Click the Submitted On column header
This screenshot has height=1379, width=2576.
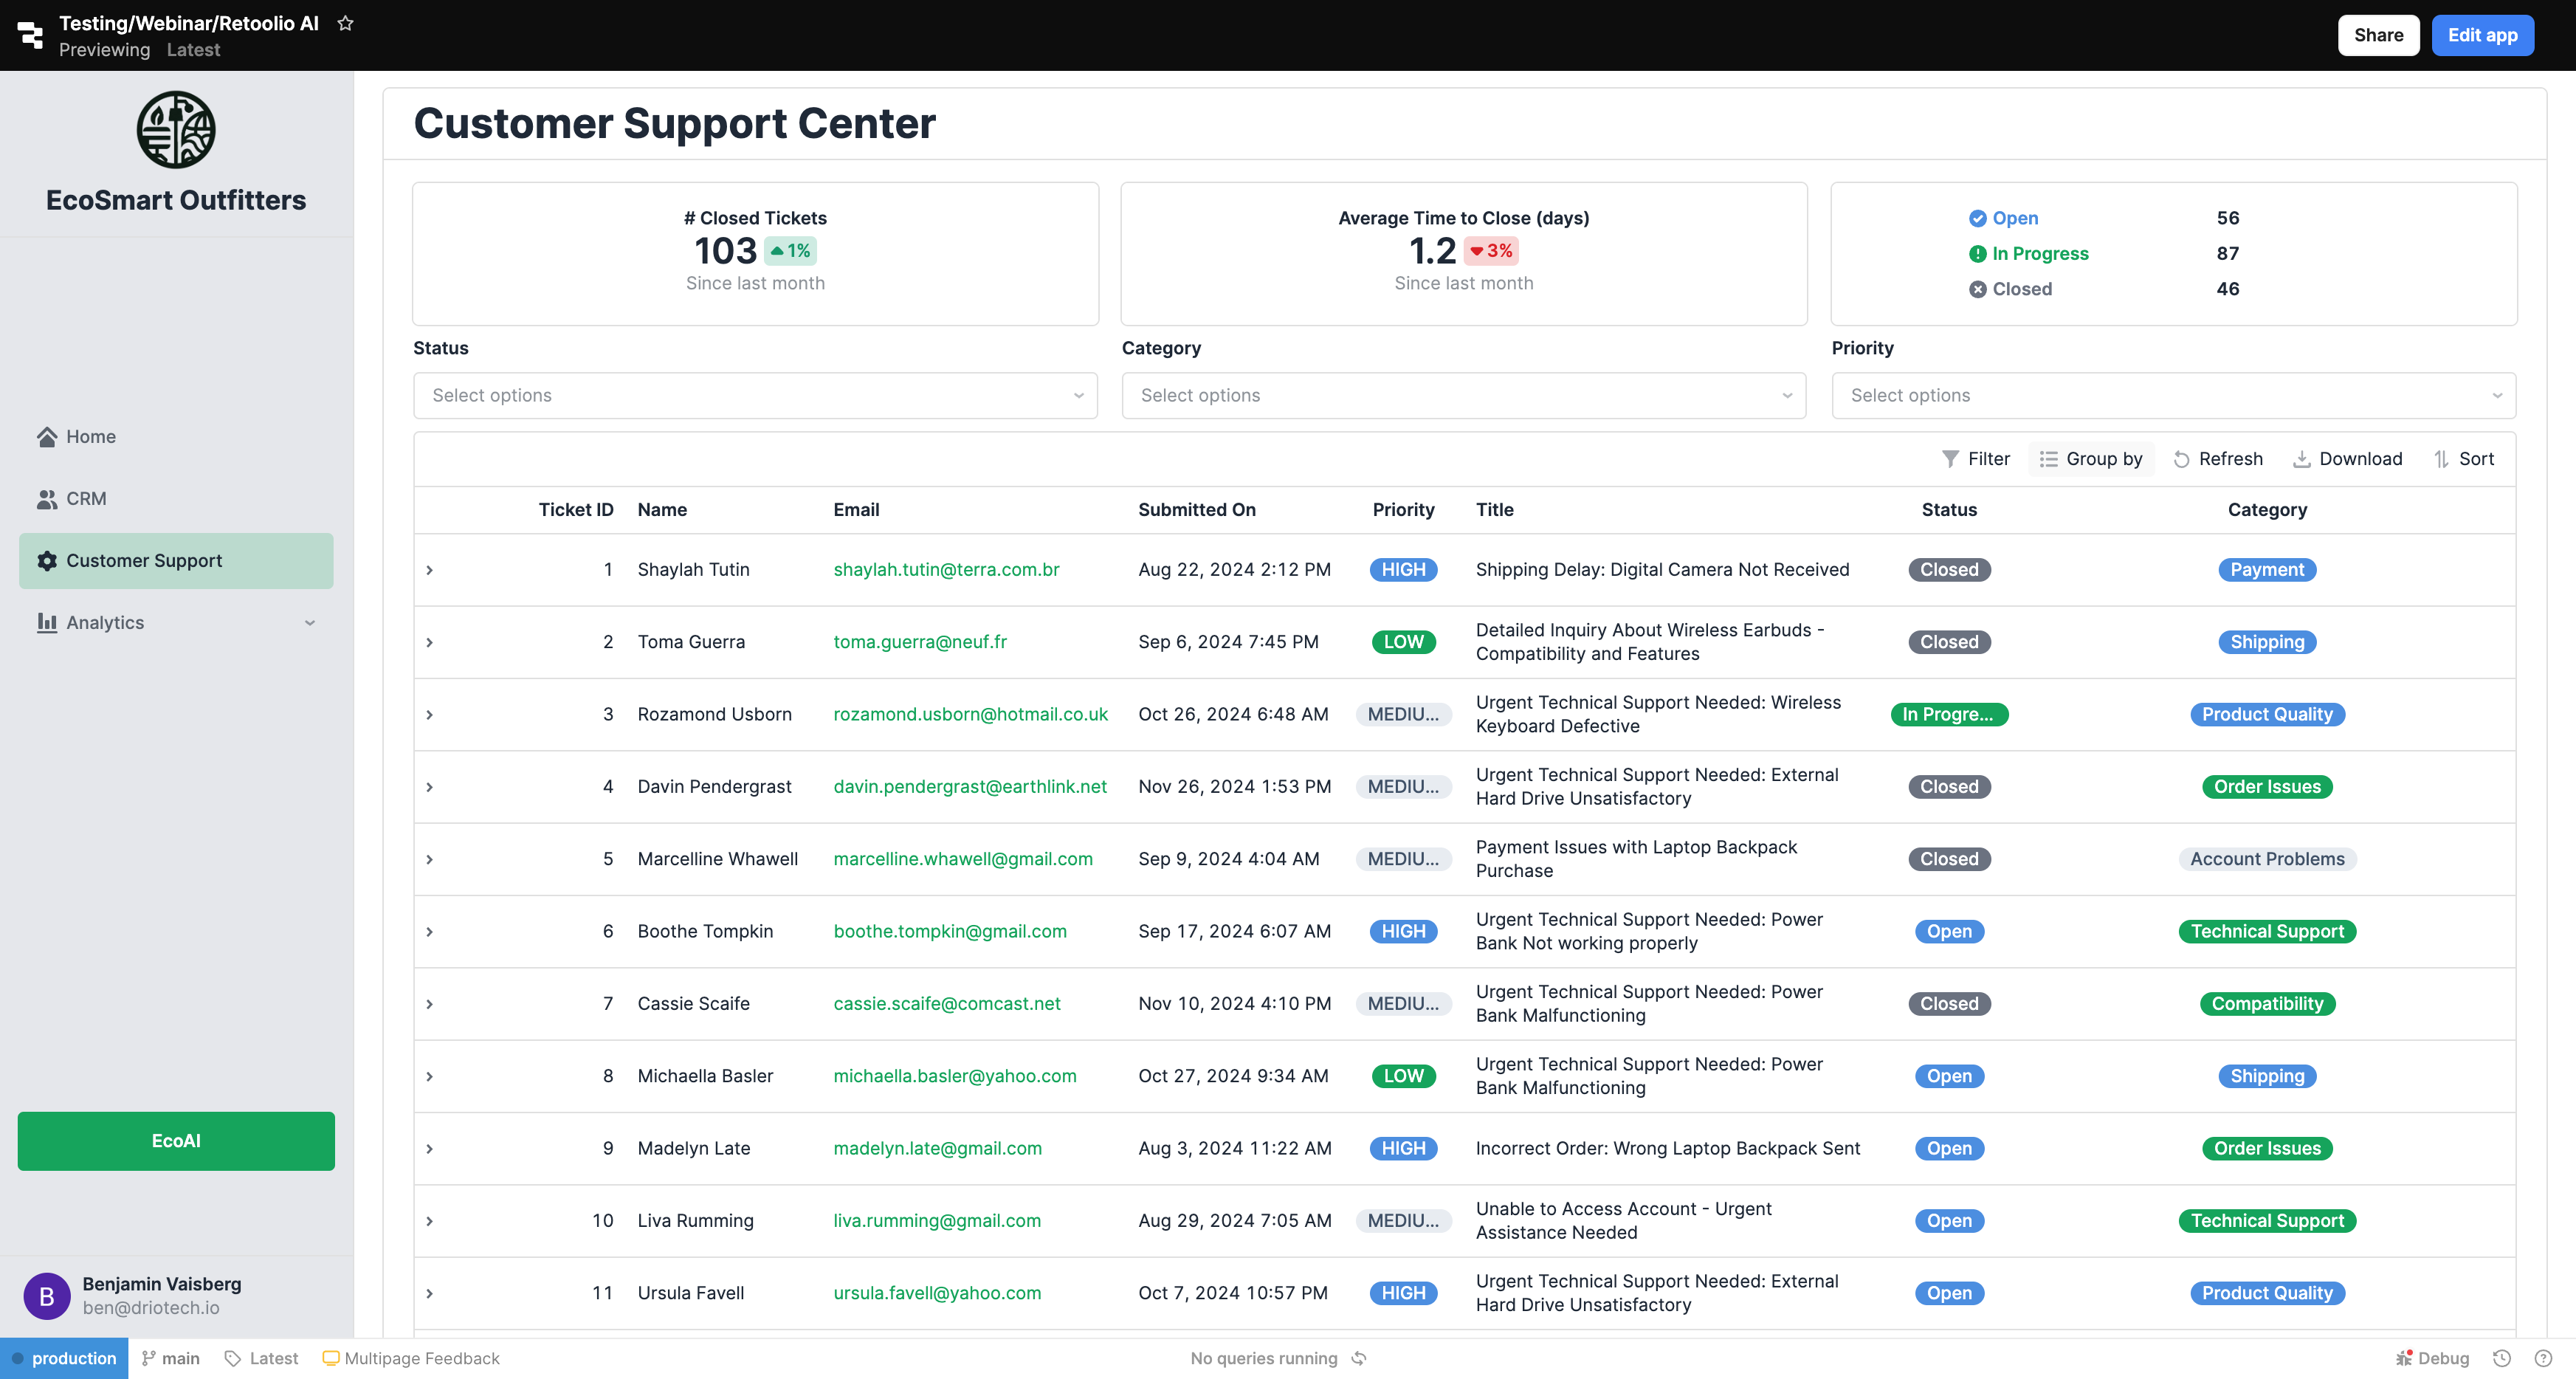tap(1197, 510)
